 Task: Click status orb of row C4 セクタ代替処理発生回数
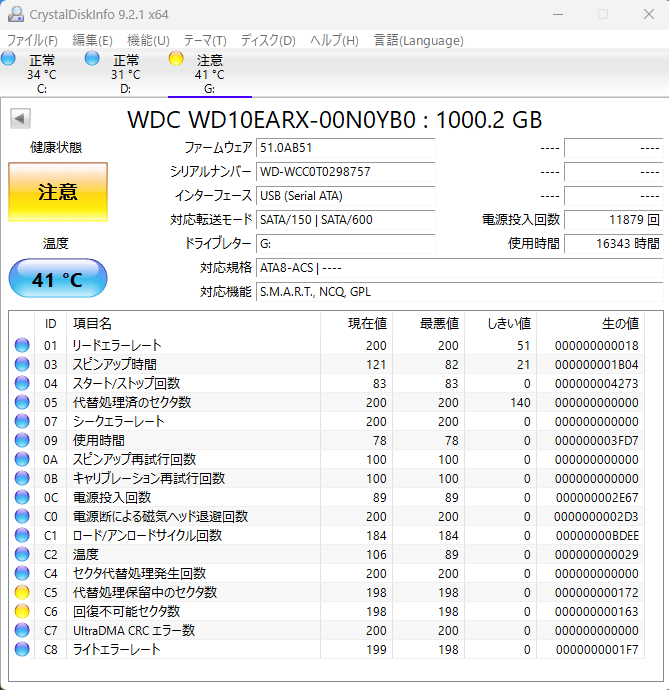22,573
